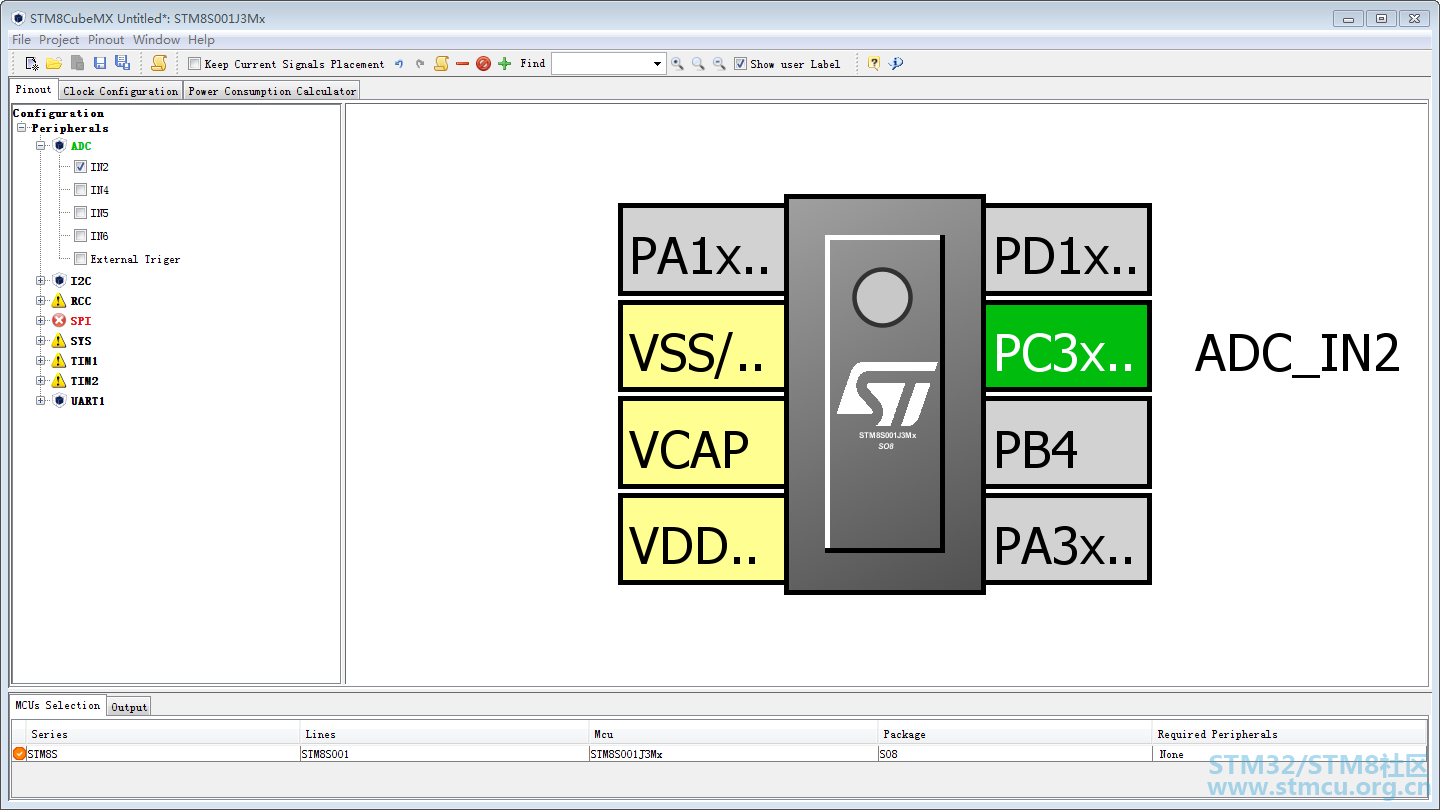Check the ADC IN6 checkbox
This screenshot has width=1440, height=810.
point(80,236)
